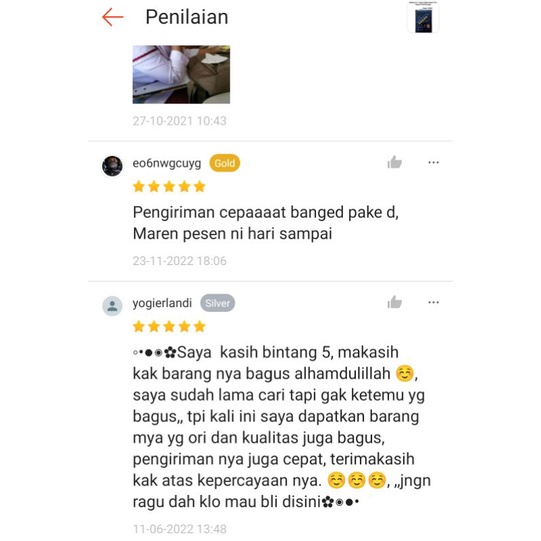The height and width of the screenshot is (541, 541).
Task: Tap the timestamp 23-11-2022 18:06
Action: 179,261
